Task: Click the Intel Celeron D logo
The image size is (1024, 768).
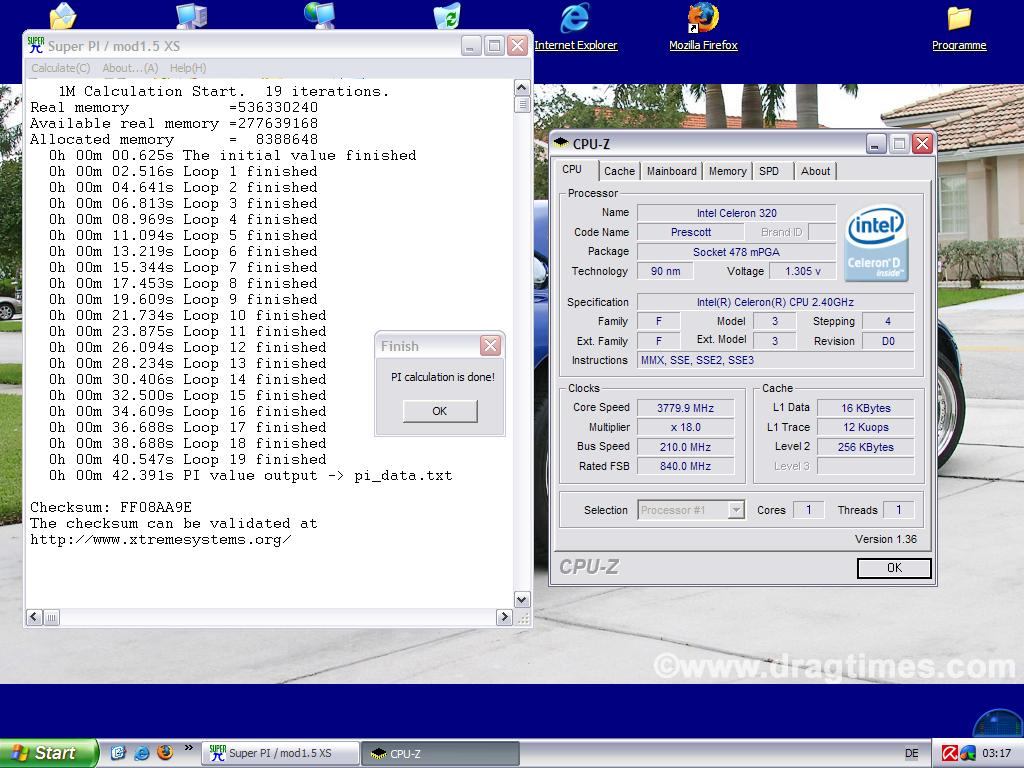Action: tap(876, 243)
